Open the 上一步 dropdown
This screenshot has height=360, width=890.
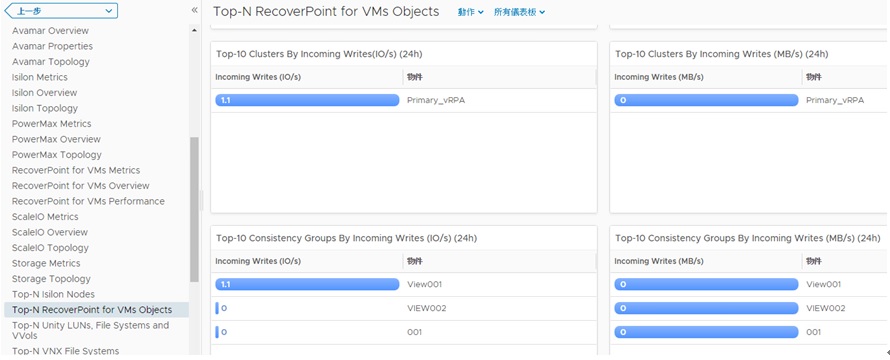pyautogui.click(x=61, y=11)
